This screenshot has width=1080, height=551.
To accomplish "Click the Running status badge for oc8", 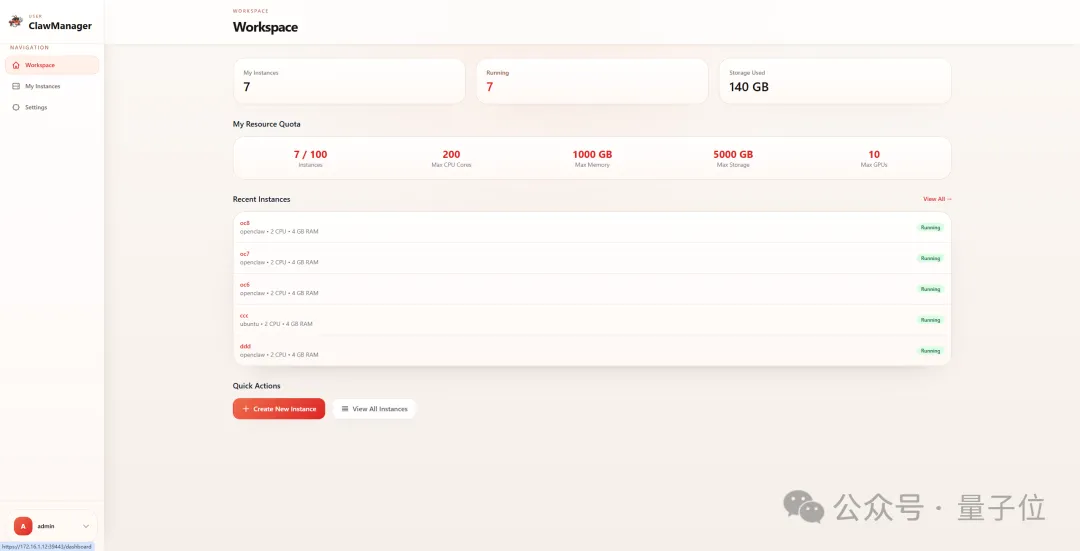I will [930, 228].
